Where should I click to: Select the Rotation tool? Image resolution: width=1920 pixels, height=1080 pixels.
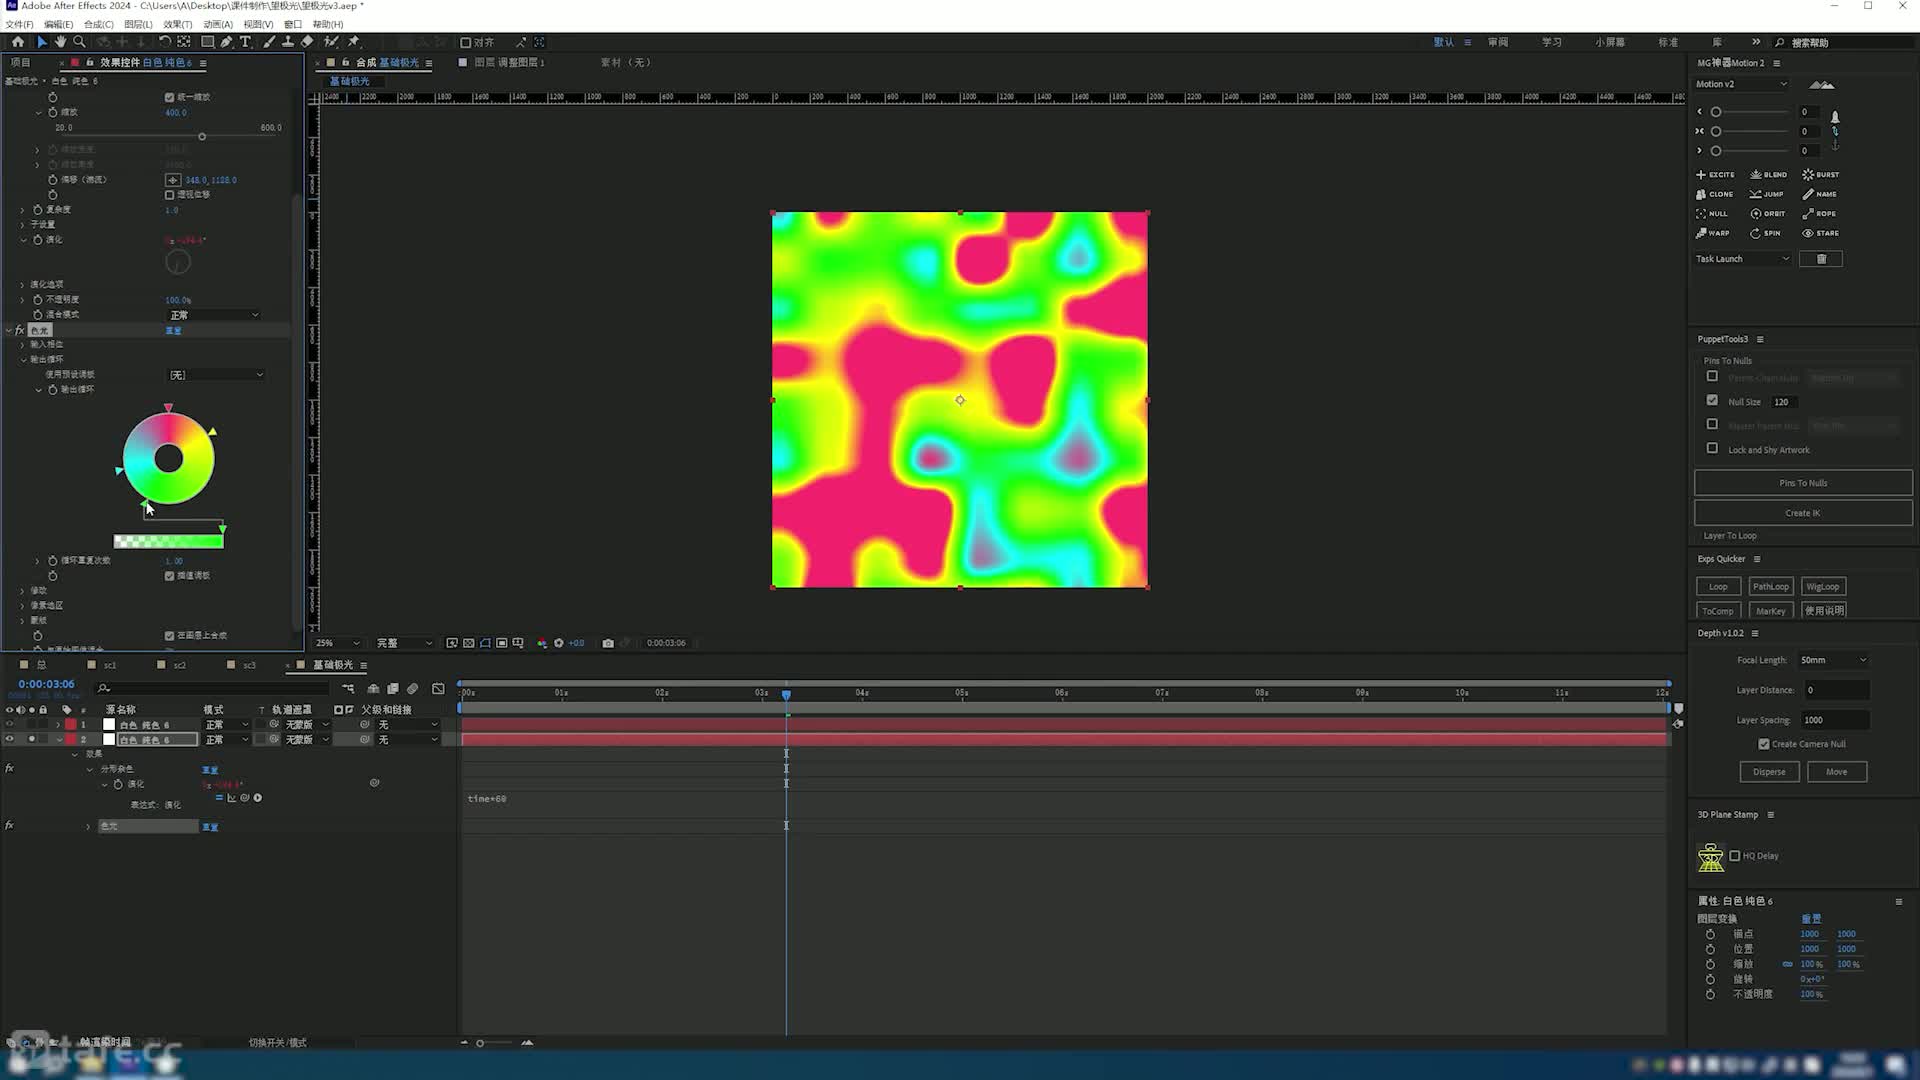click(x=165, y=42)
